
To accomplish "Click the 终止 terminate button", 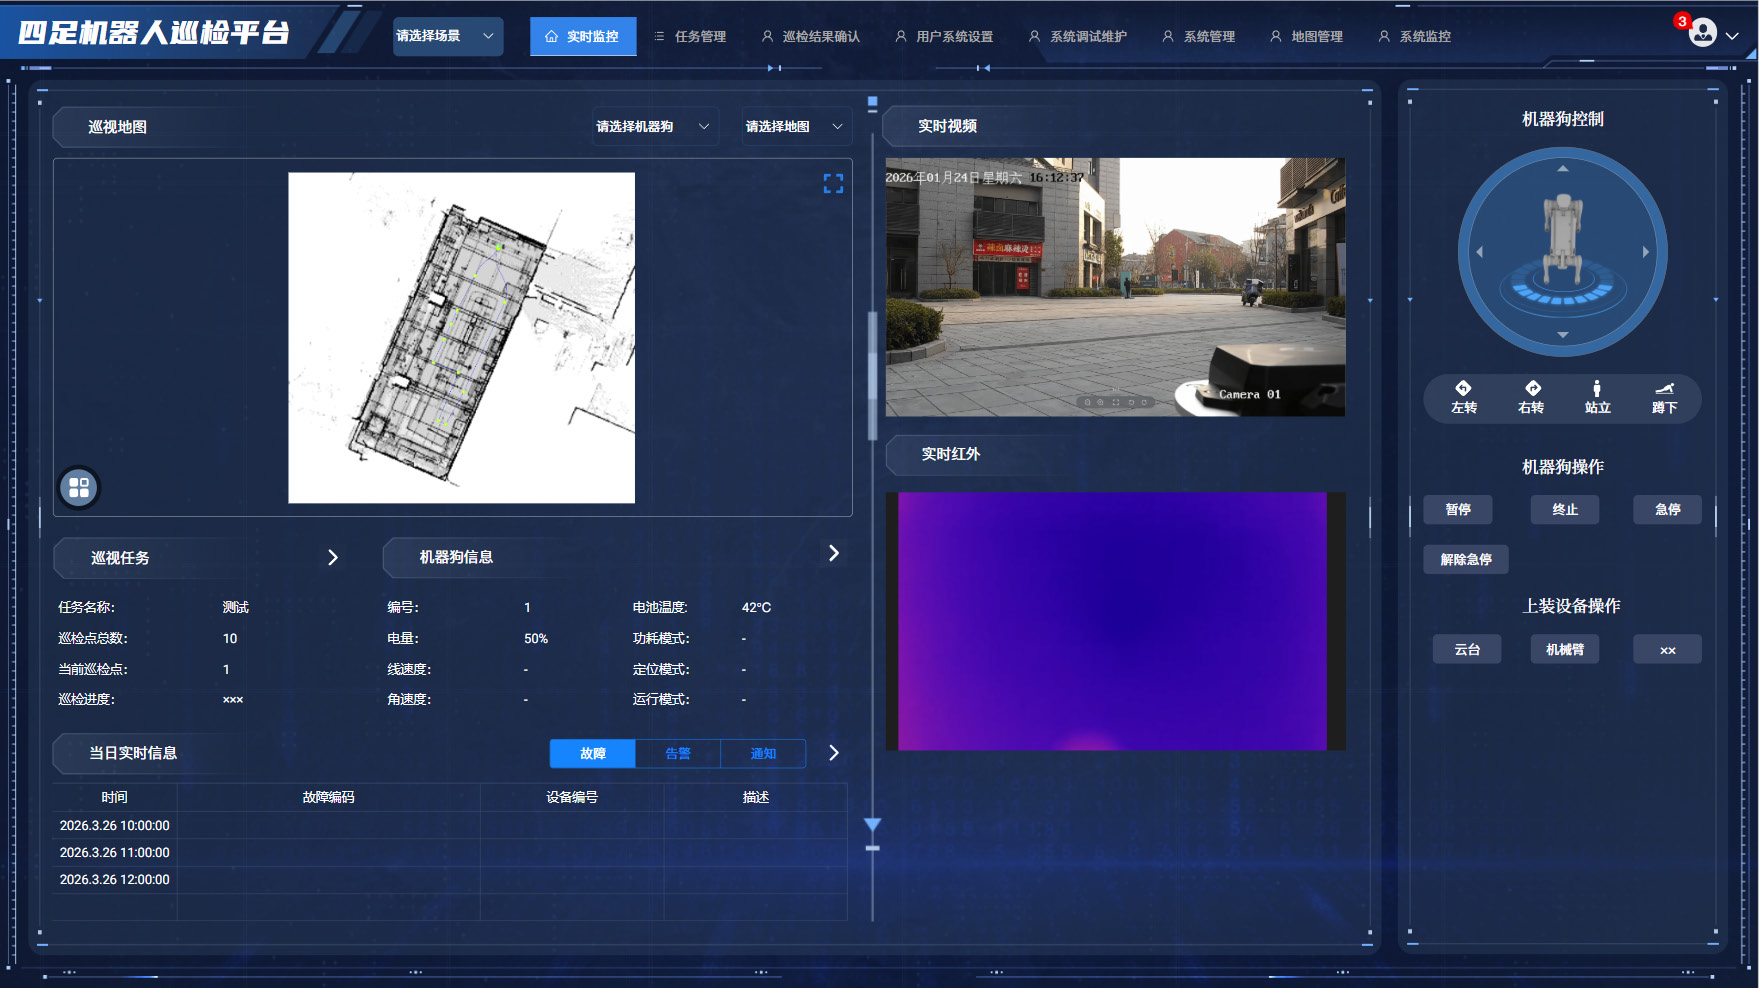I will tap(1565, 510).
